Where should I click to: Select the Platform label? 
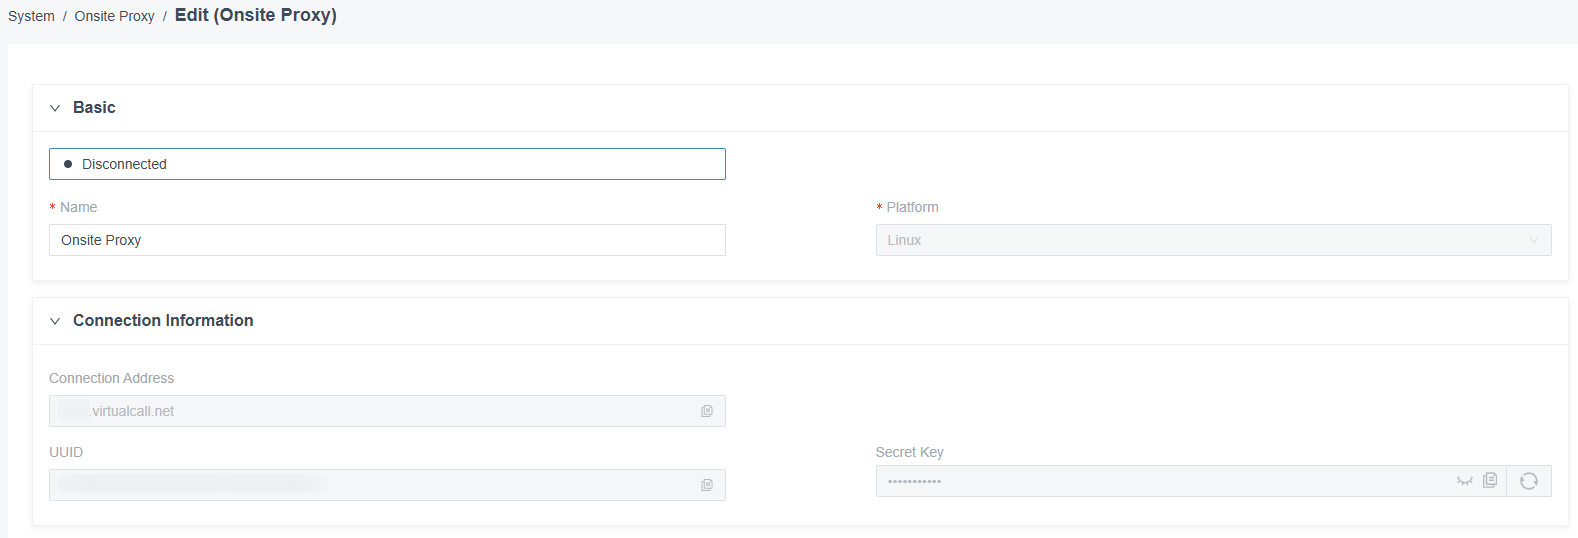click(x=912, y=207)
